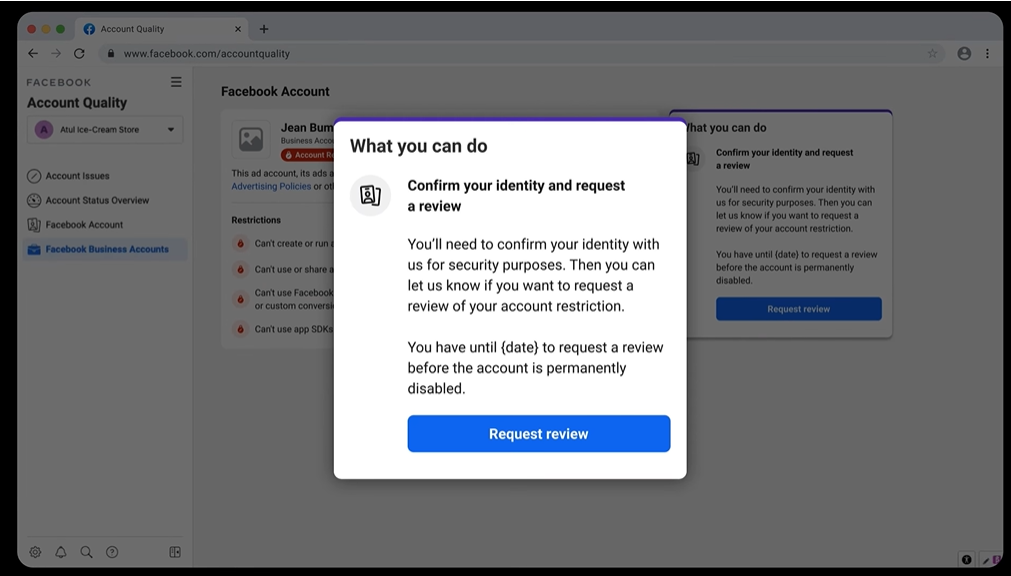Select the Account Quality browser tab

pyautogui.click(x=162, y=29)
